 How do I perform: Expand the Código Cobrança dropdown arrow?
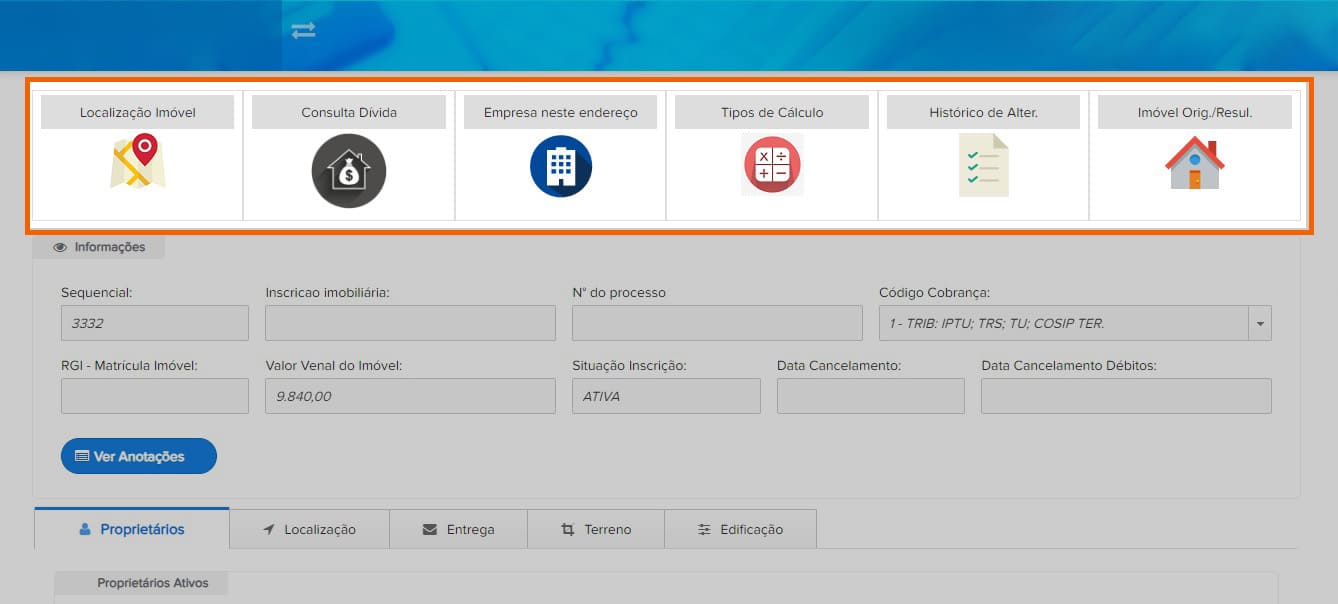click(x=1260, y=324)
